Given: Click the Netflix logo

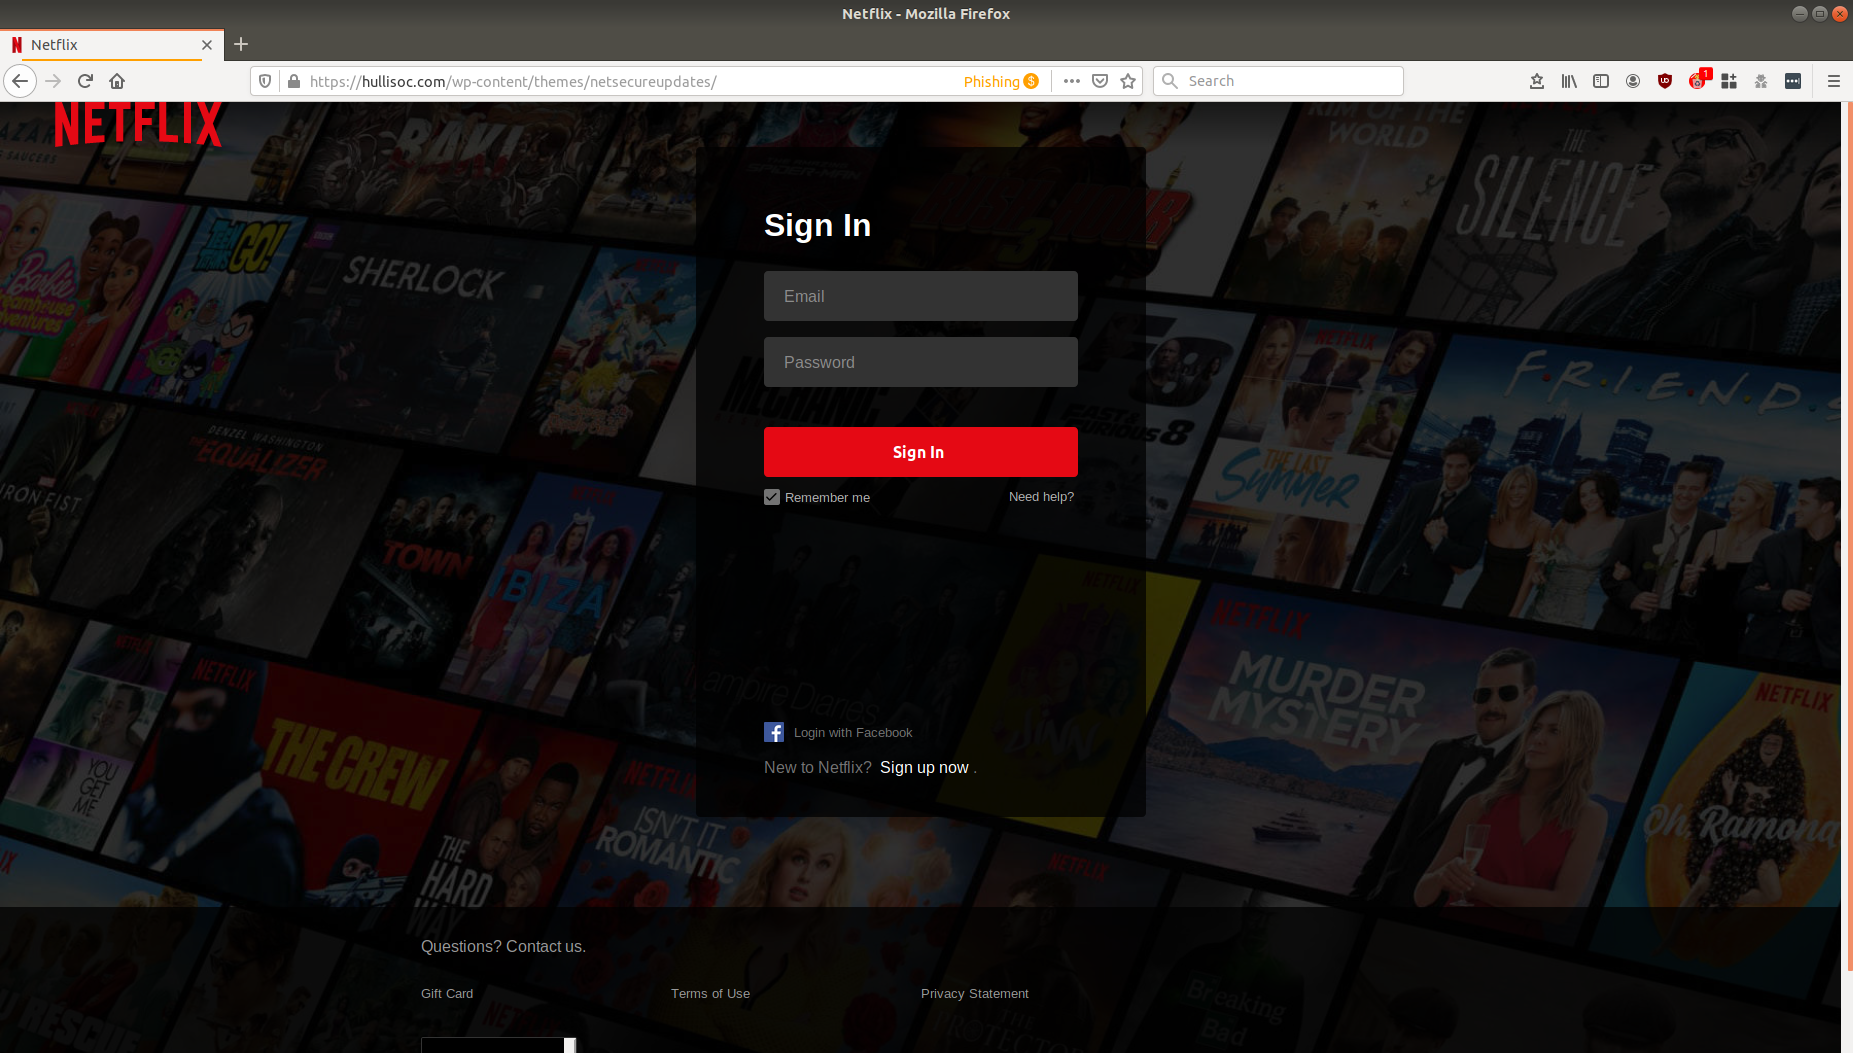Looking at the screenshot, I should coord(138,124).
